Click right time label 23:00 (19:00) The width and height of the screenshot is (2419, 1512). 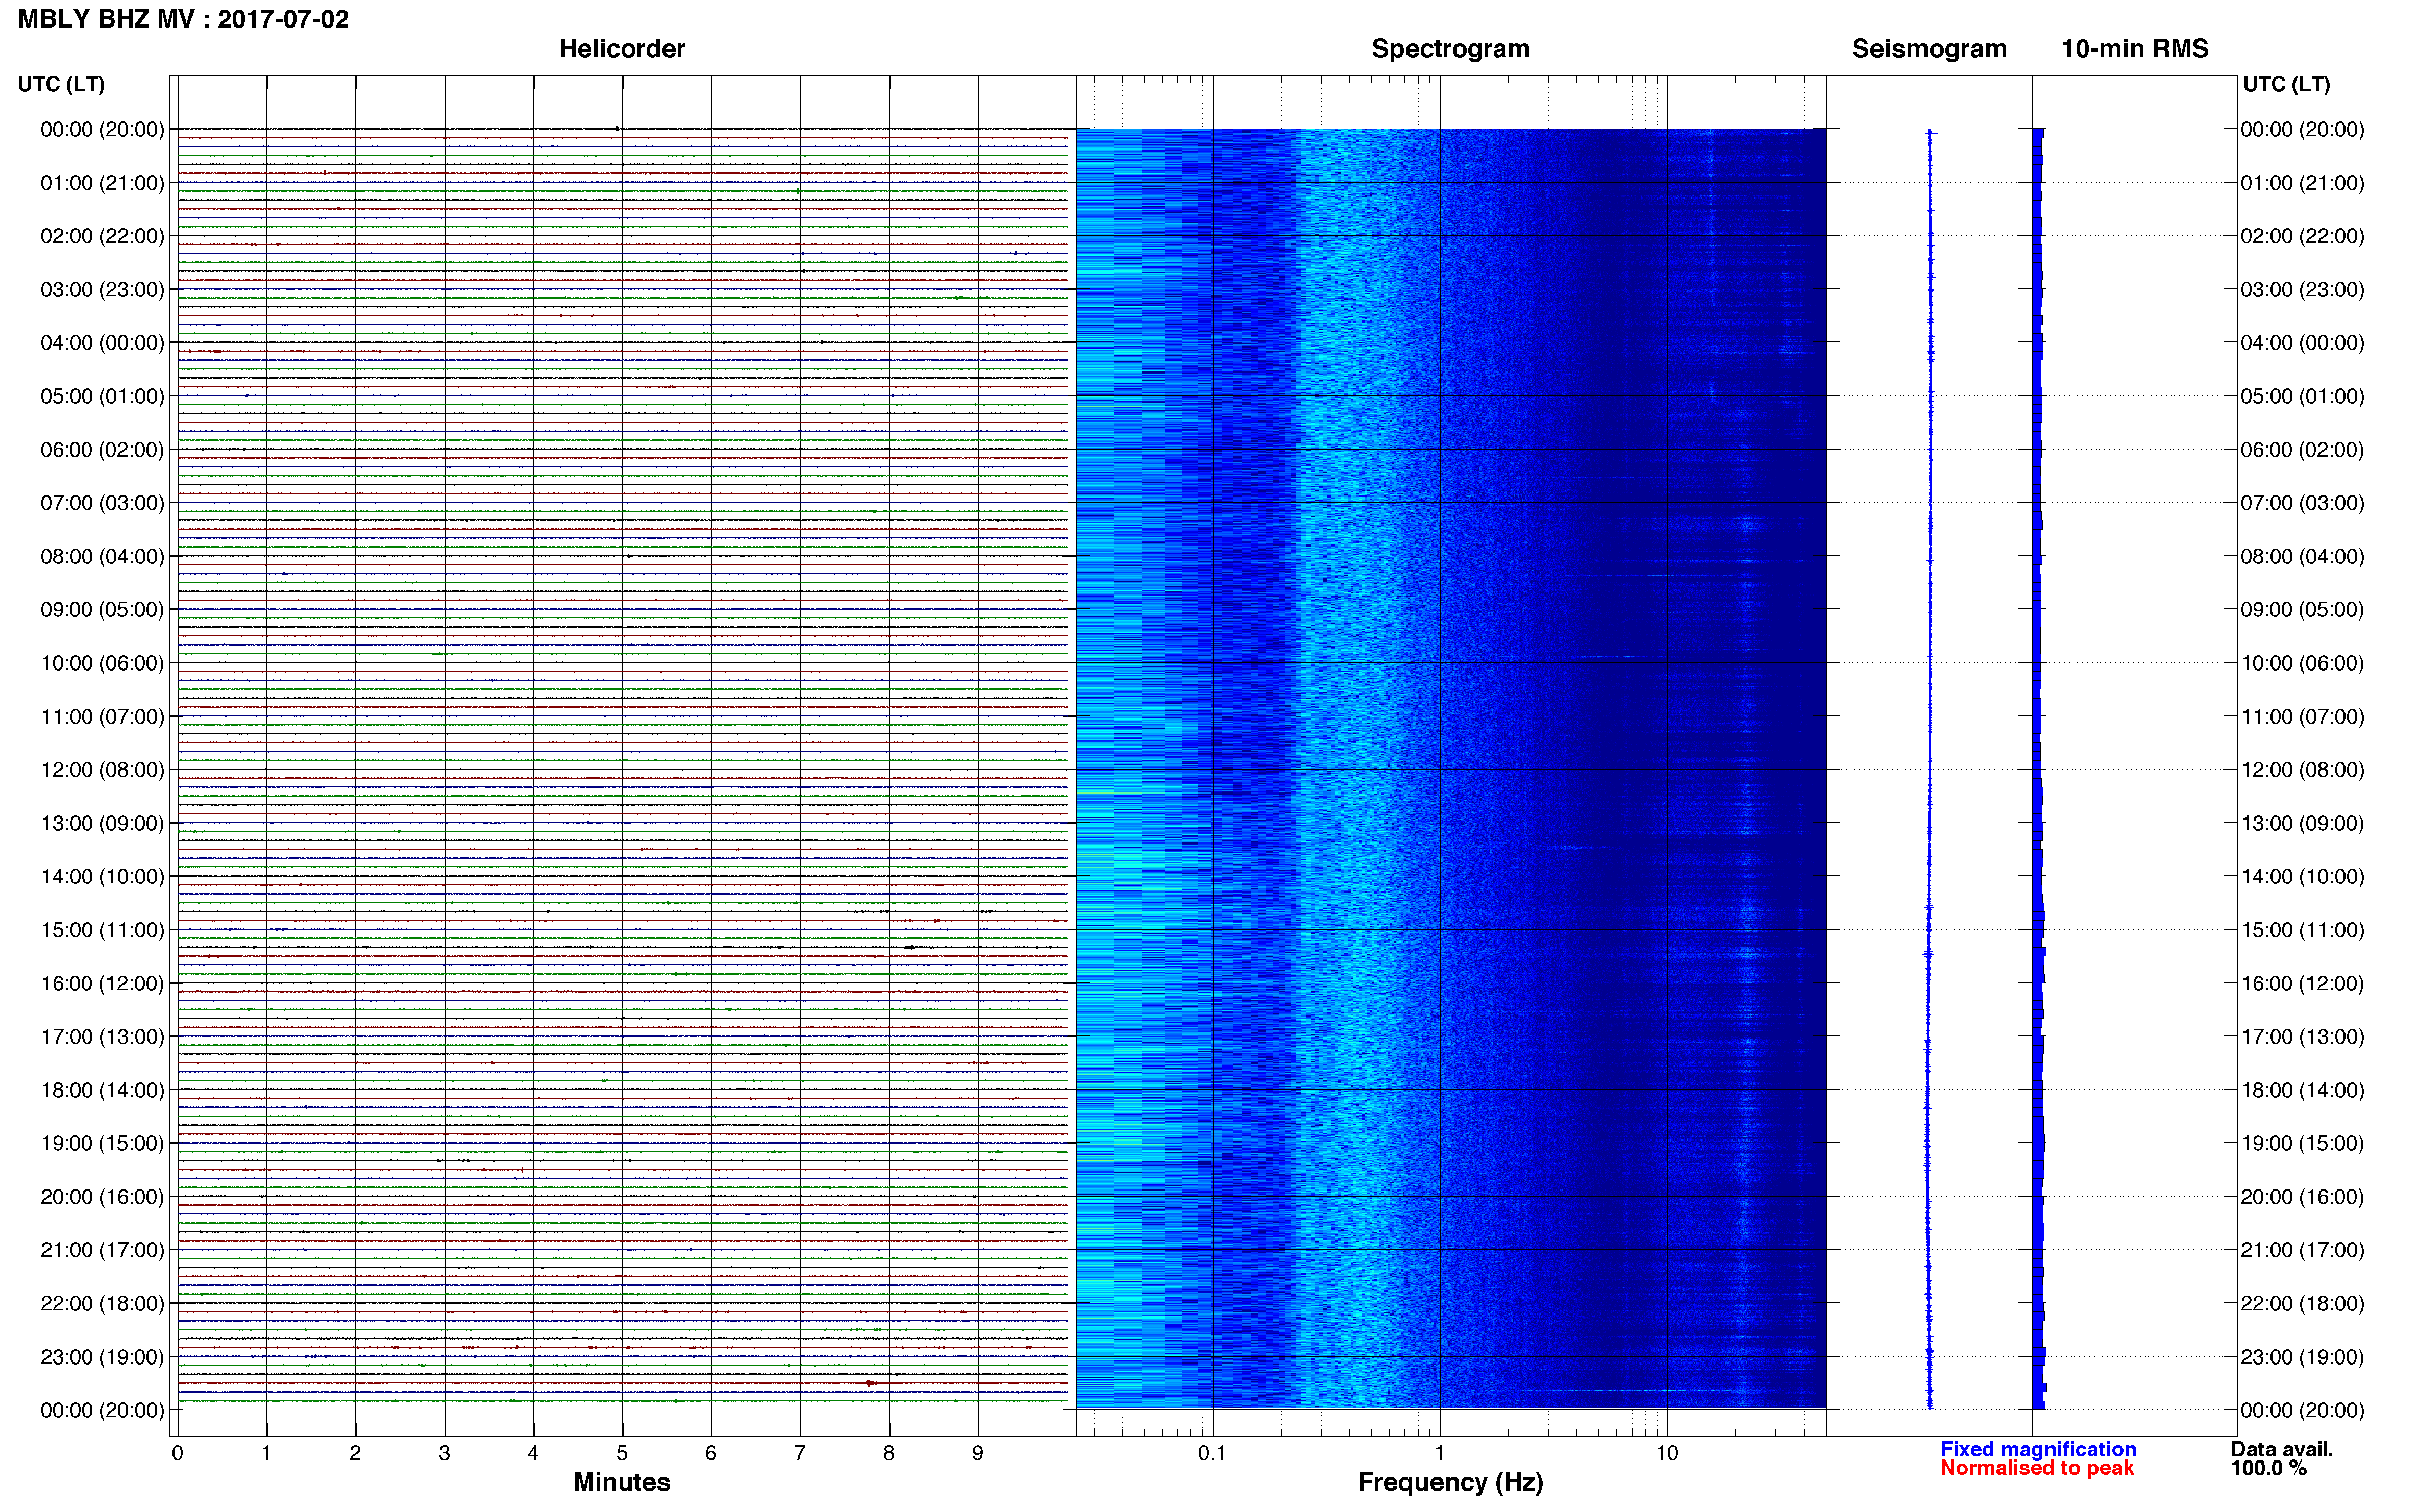2302,1357
